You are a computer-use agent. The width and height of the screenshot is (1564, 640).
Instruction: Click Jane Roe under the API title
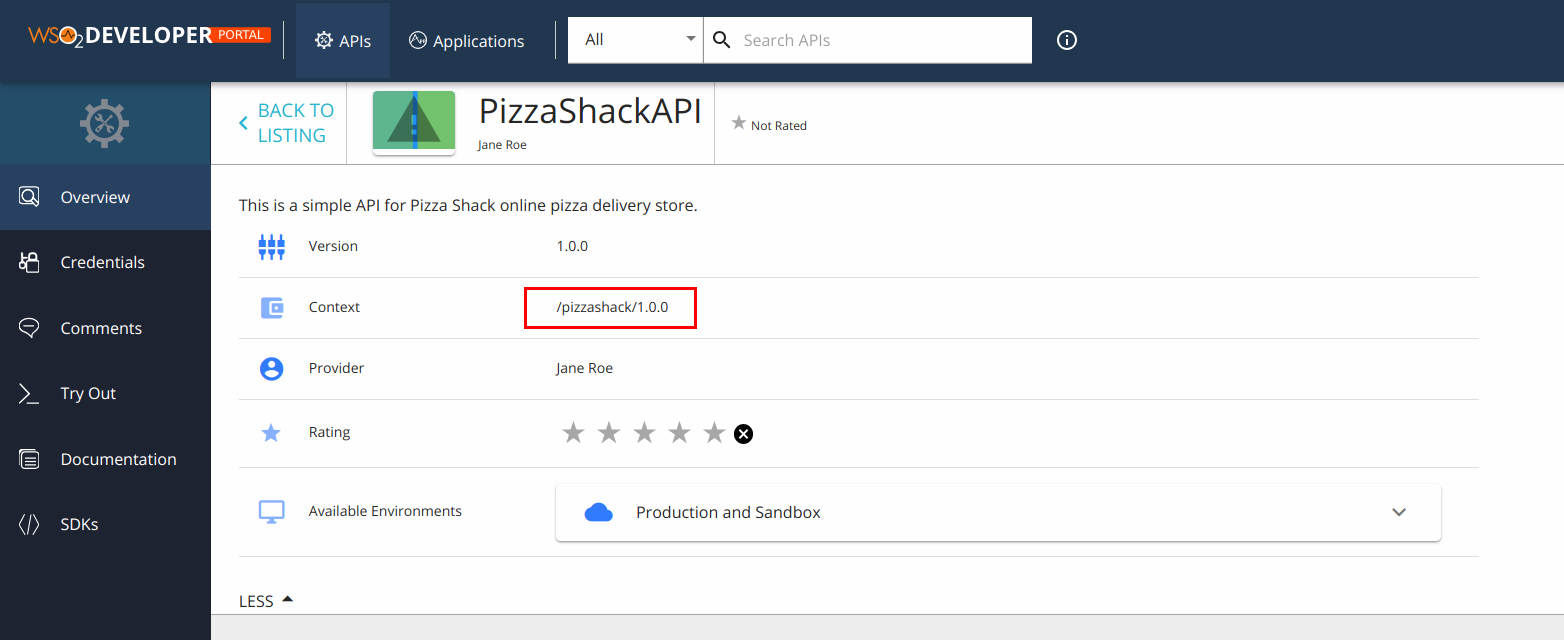pos(502,145)
